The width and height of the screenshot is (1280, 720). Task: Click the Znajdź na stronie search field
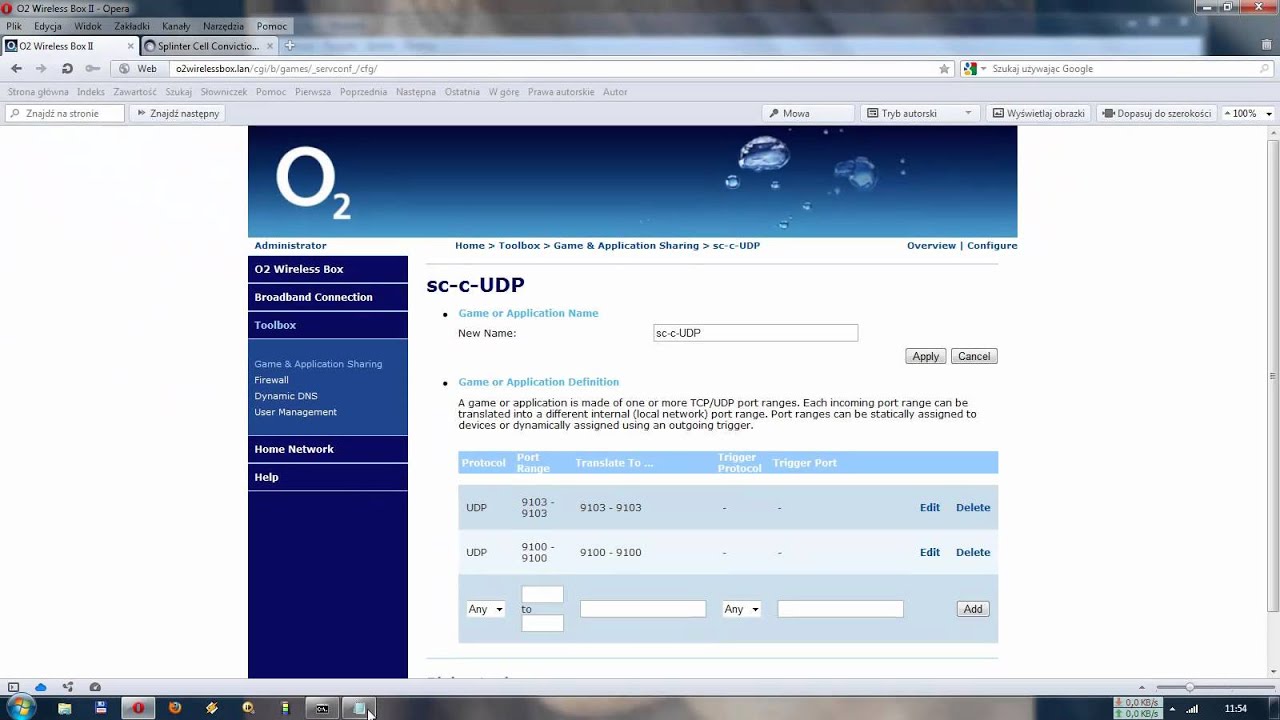[65, 113]
